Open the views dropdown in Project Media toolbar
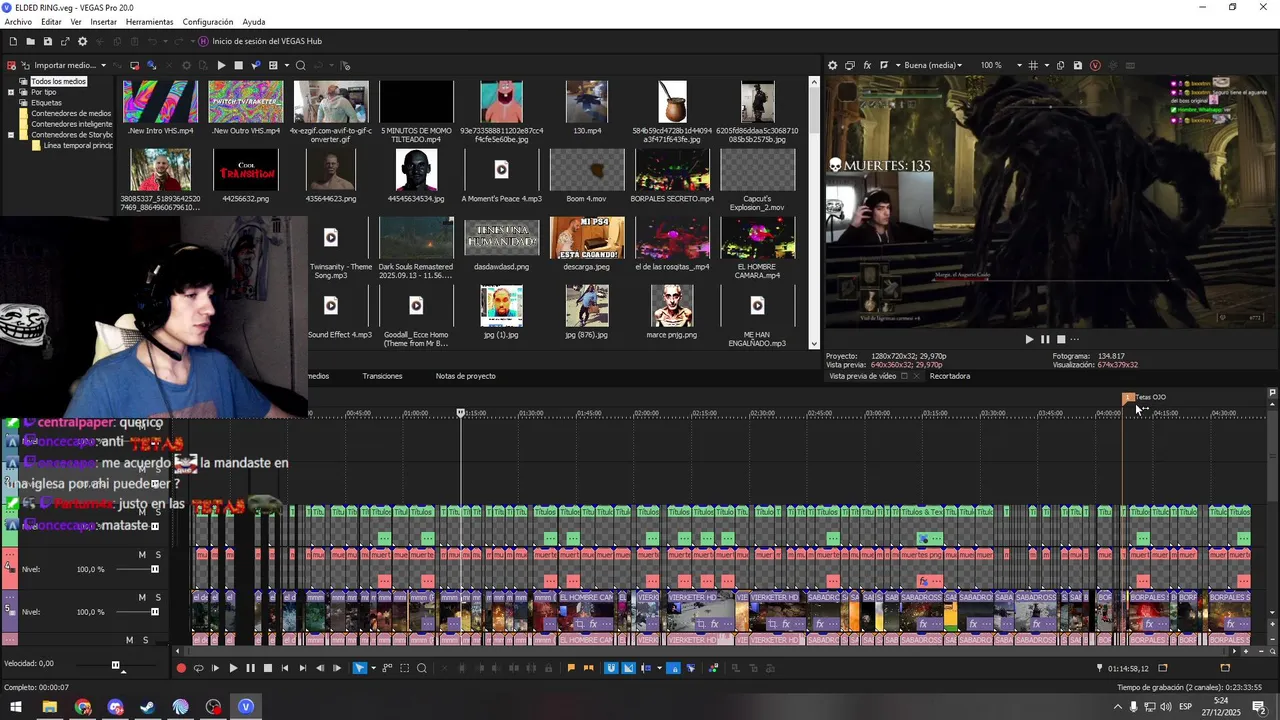The image size is (1280, 720). pos(287,65)
